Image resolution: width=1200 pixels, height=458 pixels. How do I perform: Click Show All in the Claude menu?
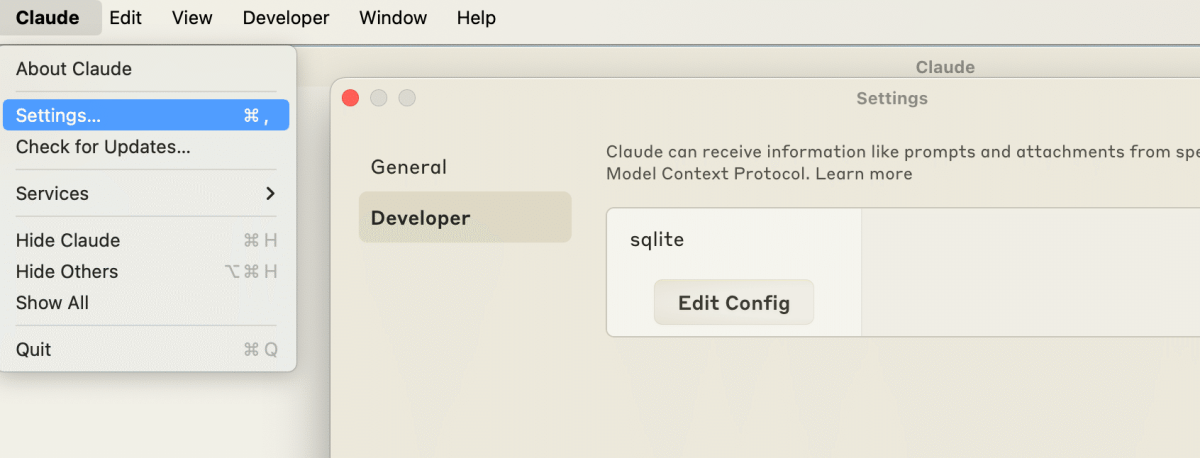(x=52, y=302)
